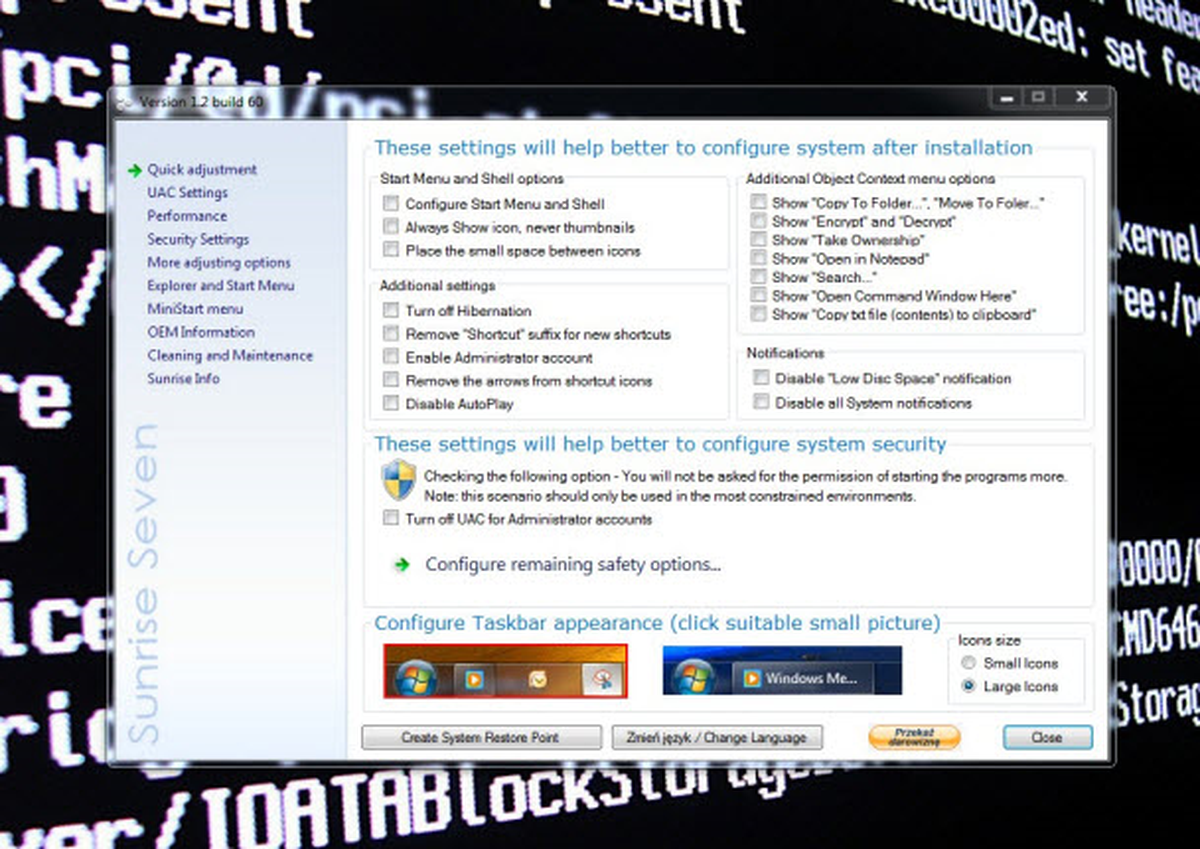The image size is (1200, 849).
Task: Open the Performance section
Action: [187, 216]
